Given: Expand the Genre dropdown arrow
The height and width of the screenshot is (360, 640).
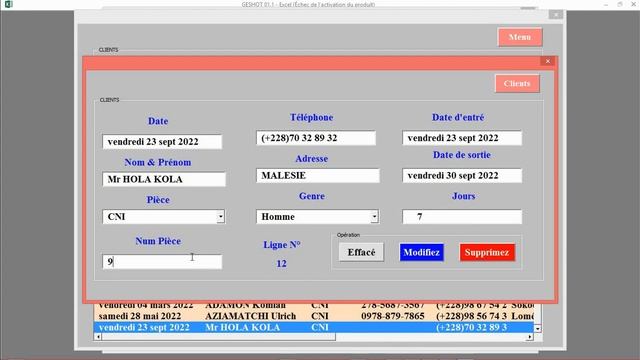Looking at the screenshot, I should coord(374,217).
